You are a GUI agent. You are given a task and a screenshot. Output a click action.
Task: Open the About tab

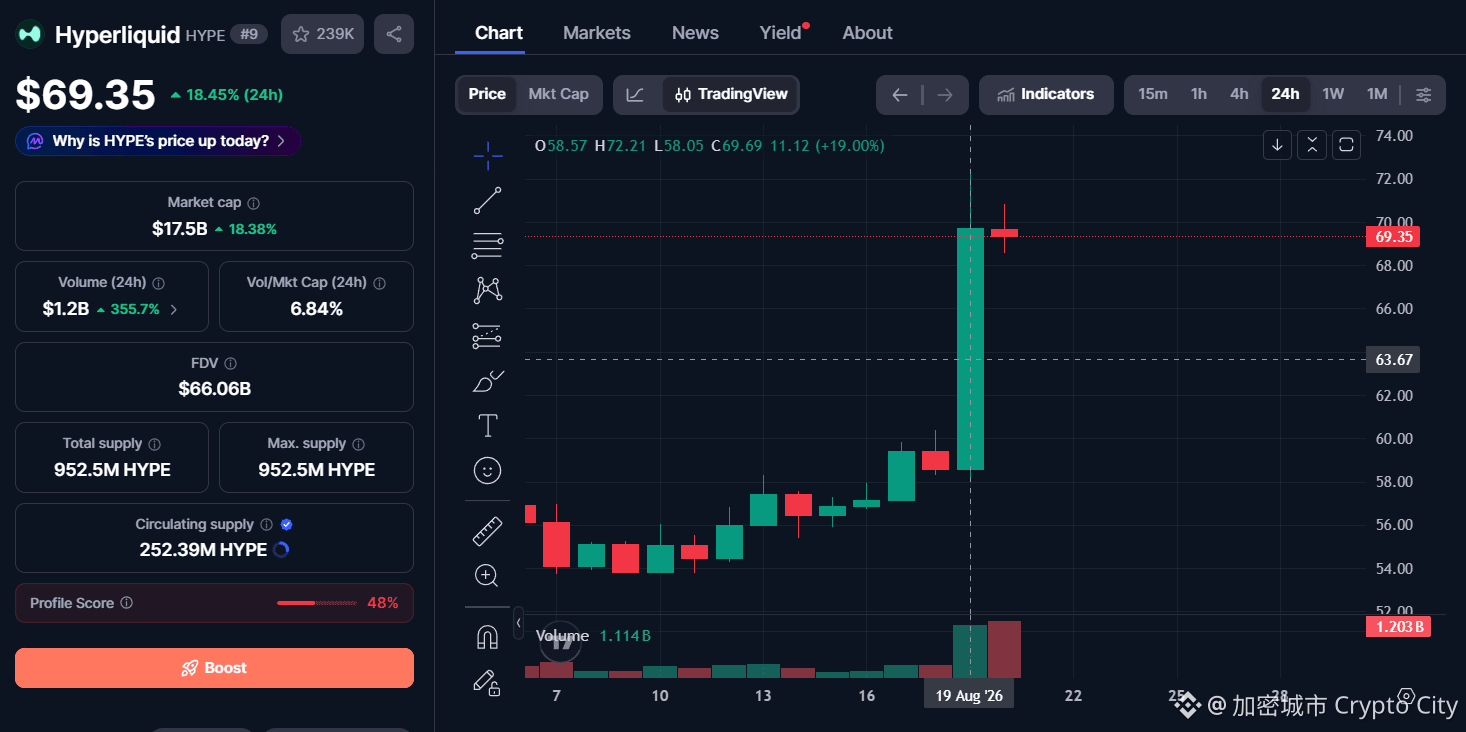tap(867, 33)
